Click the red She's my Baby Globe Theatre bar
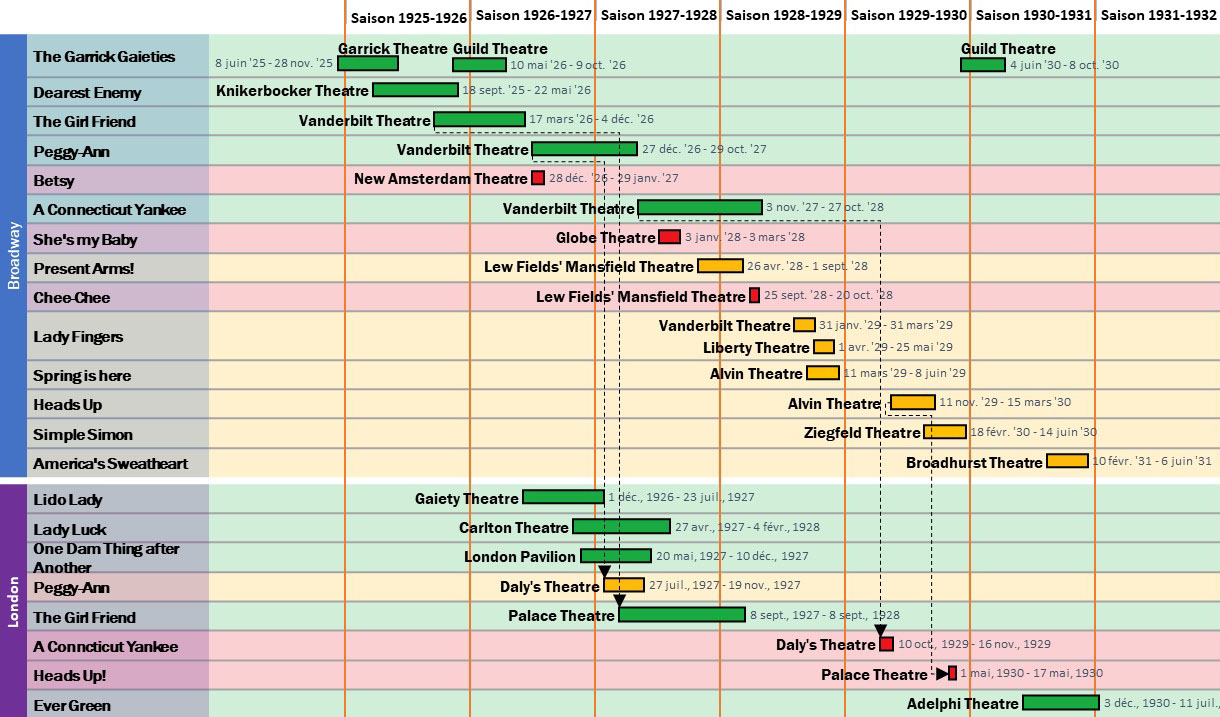Image resolution: width=1220 pixels, height=717 pixels. 669,237
